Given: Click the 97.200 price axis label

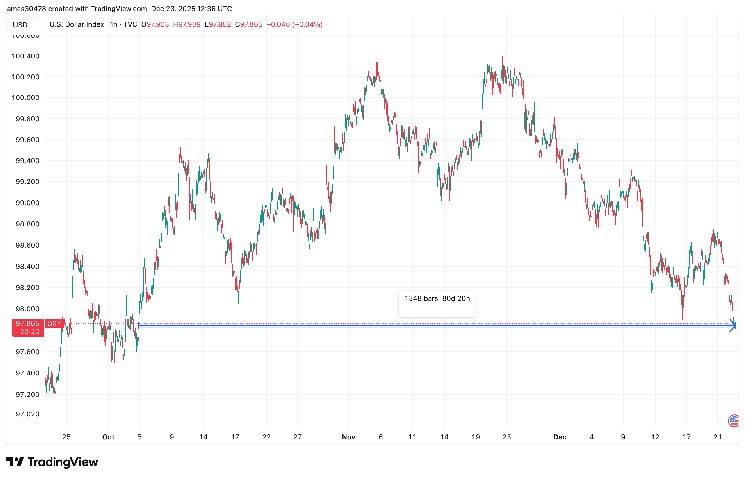Looking at the screenshot, I should (27, 394).
